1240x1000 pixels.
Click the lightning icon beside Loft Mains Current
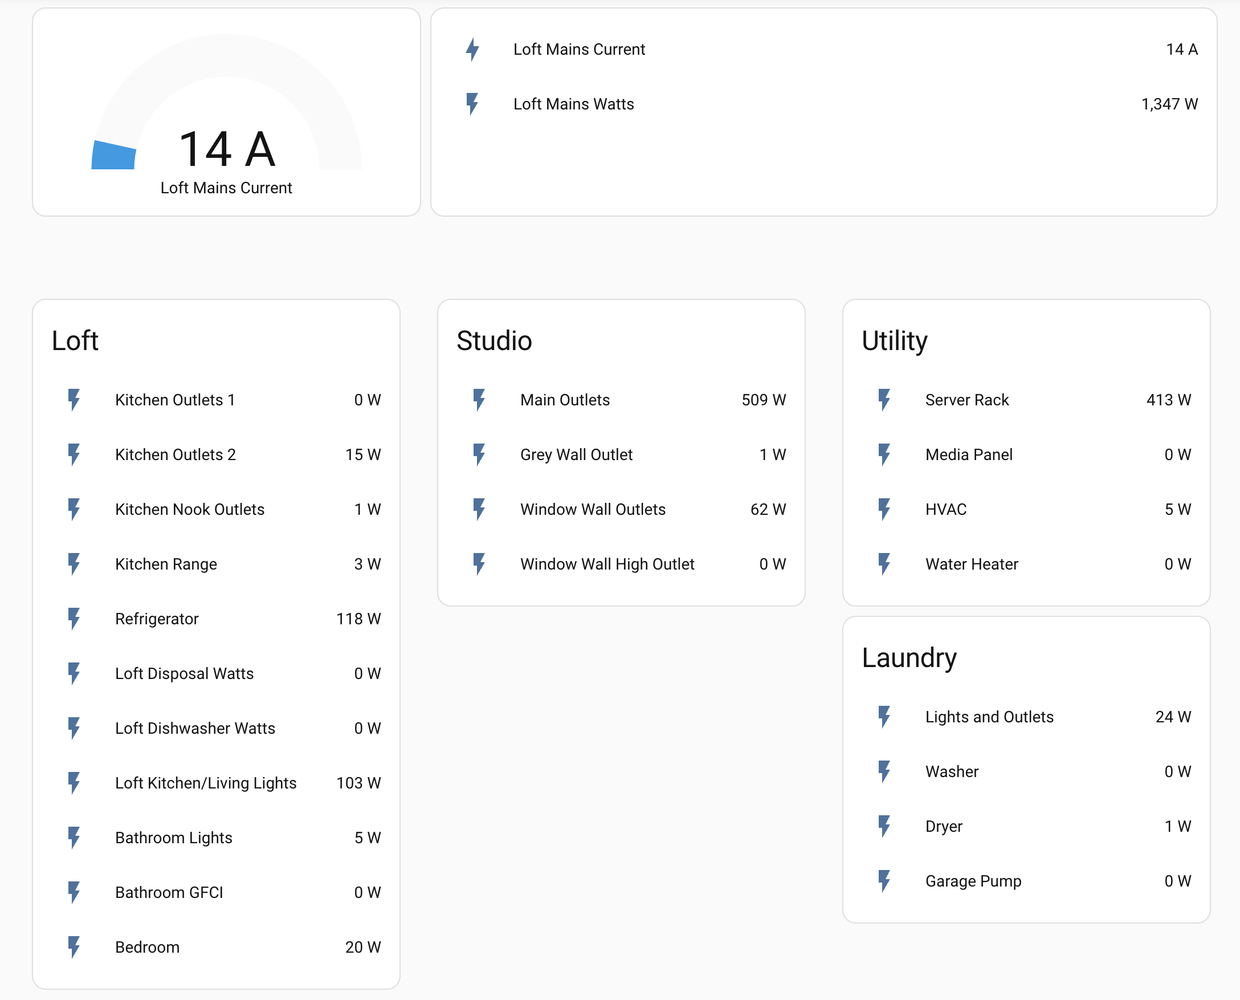(x=473, y=50)
